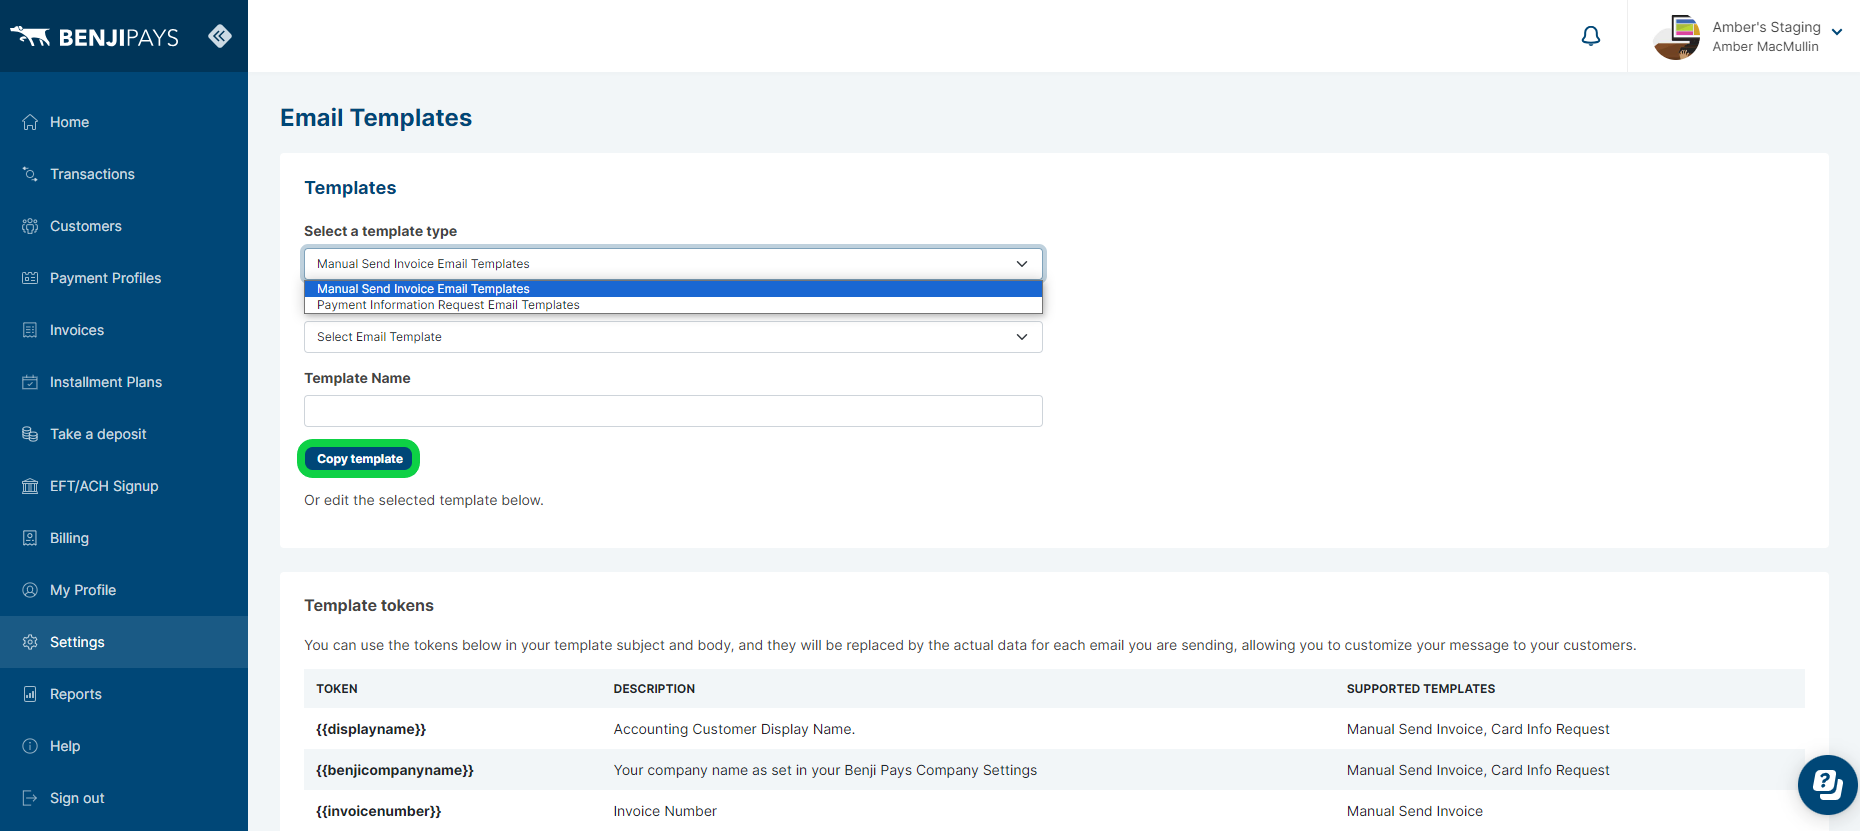Click the Installment Plans calendar icon
This screenshot has width=1860, height=831.
click(x=30, y=382)
